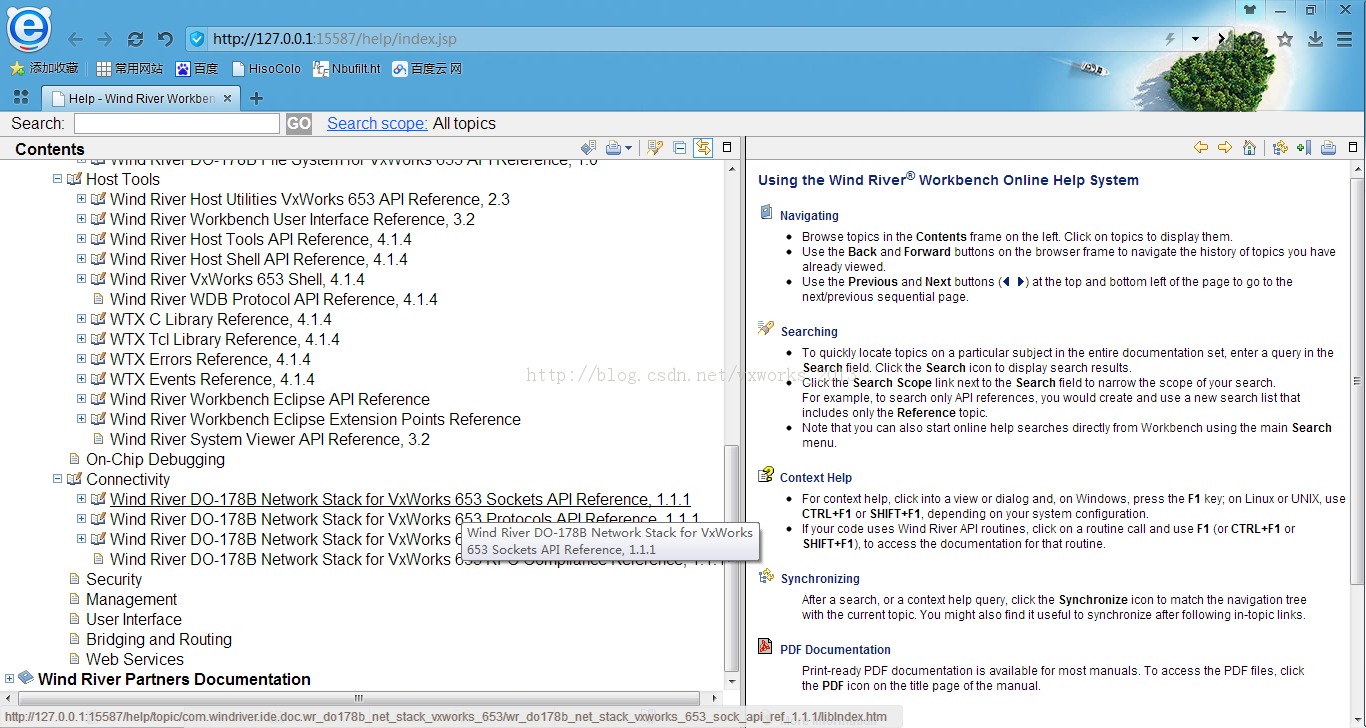Click the Contents tree horizontal scrollbar
Screen dimensions: 1366x728
click(x=360, y=698)
